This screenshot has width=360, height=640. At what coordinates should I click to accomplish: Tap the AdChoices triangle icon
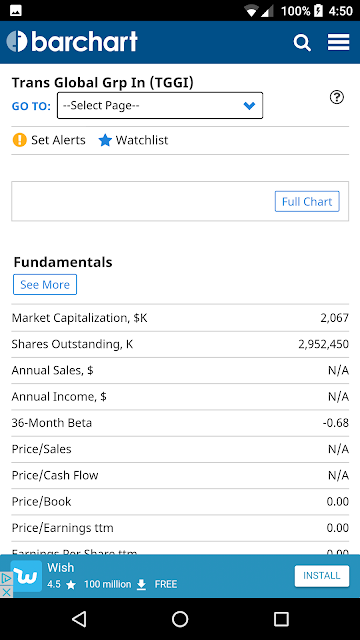pos(6,579)
